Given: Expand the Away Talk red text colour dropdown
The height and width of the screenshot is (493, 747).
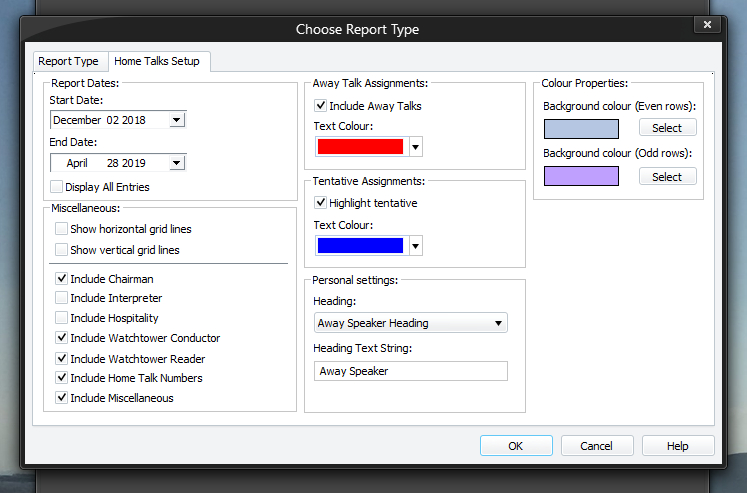Looking at the screenshot, I should pos(416,147).
